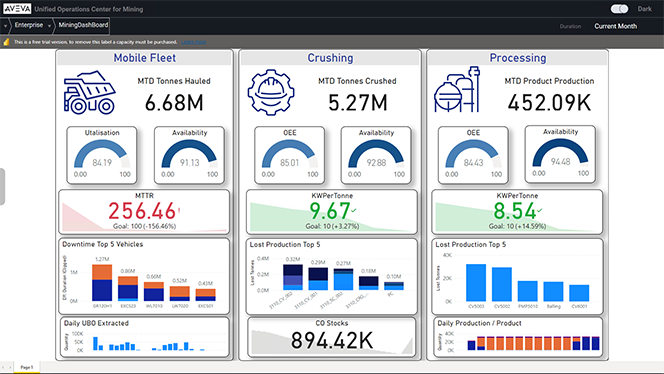664x374 pixels.
Task: Expand dropdown arrow after Enterprise
Action: click(x=49, y=26)
